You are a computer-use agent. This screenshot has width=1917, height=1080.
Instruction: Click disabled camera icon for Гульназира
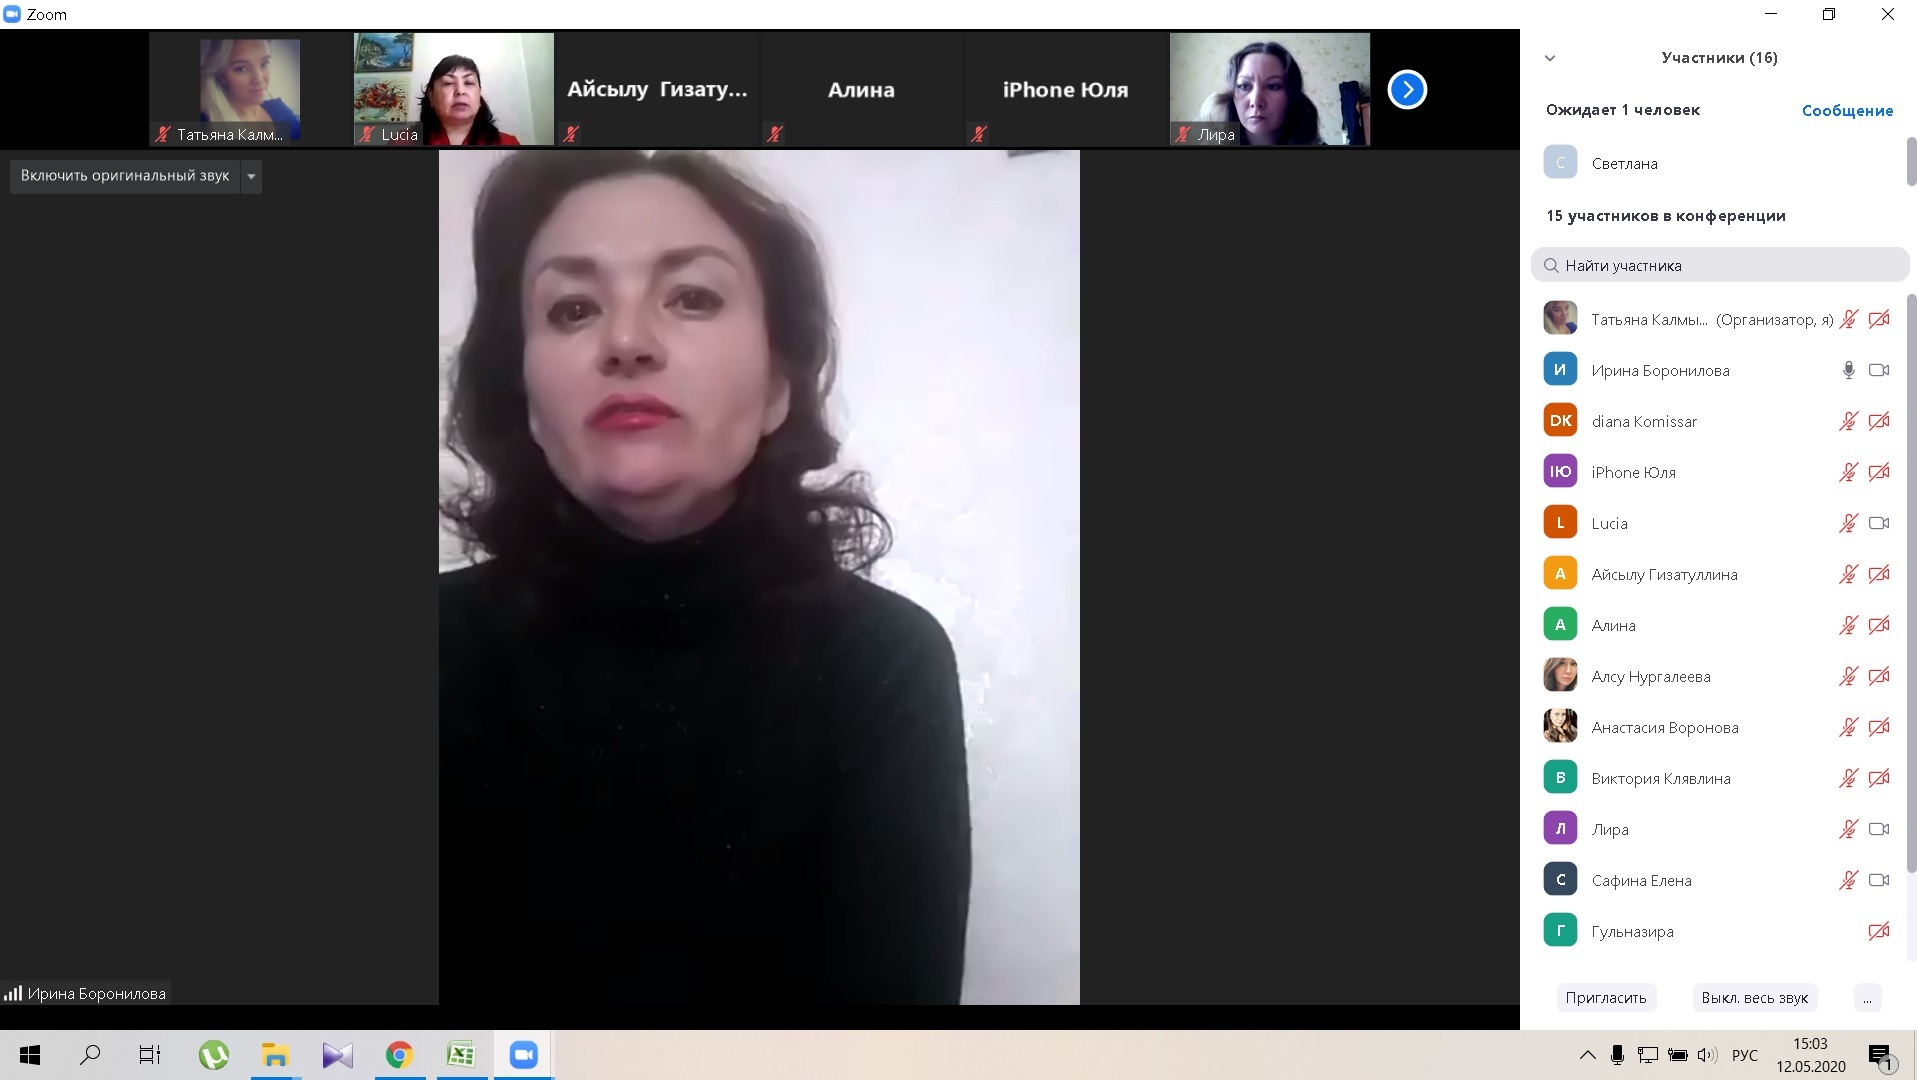click(x=1878, y=931)
